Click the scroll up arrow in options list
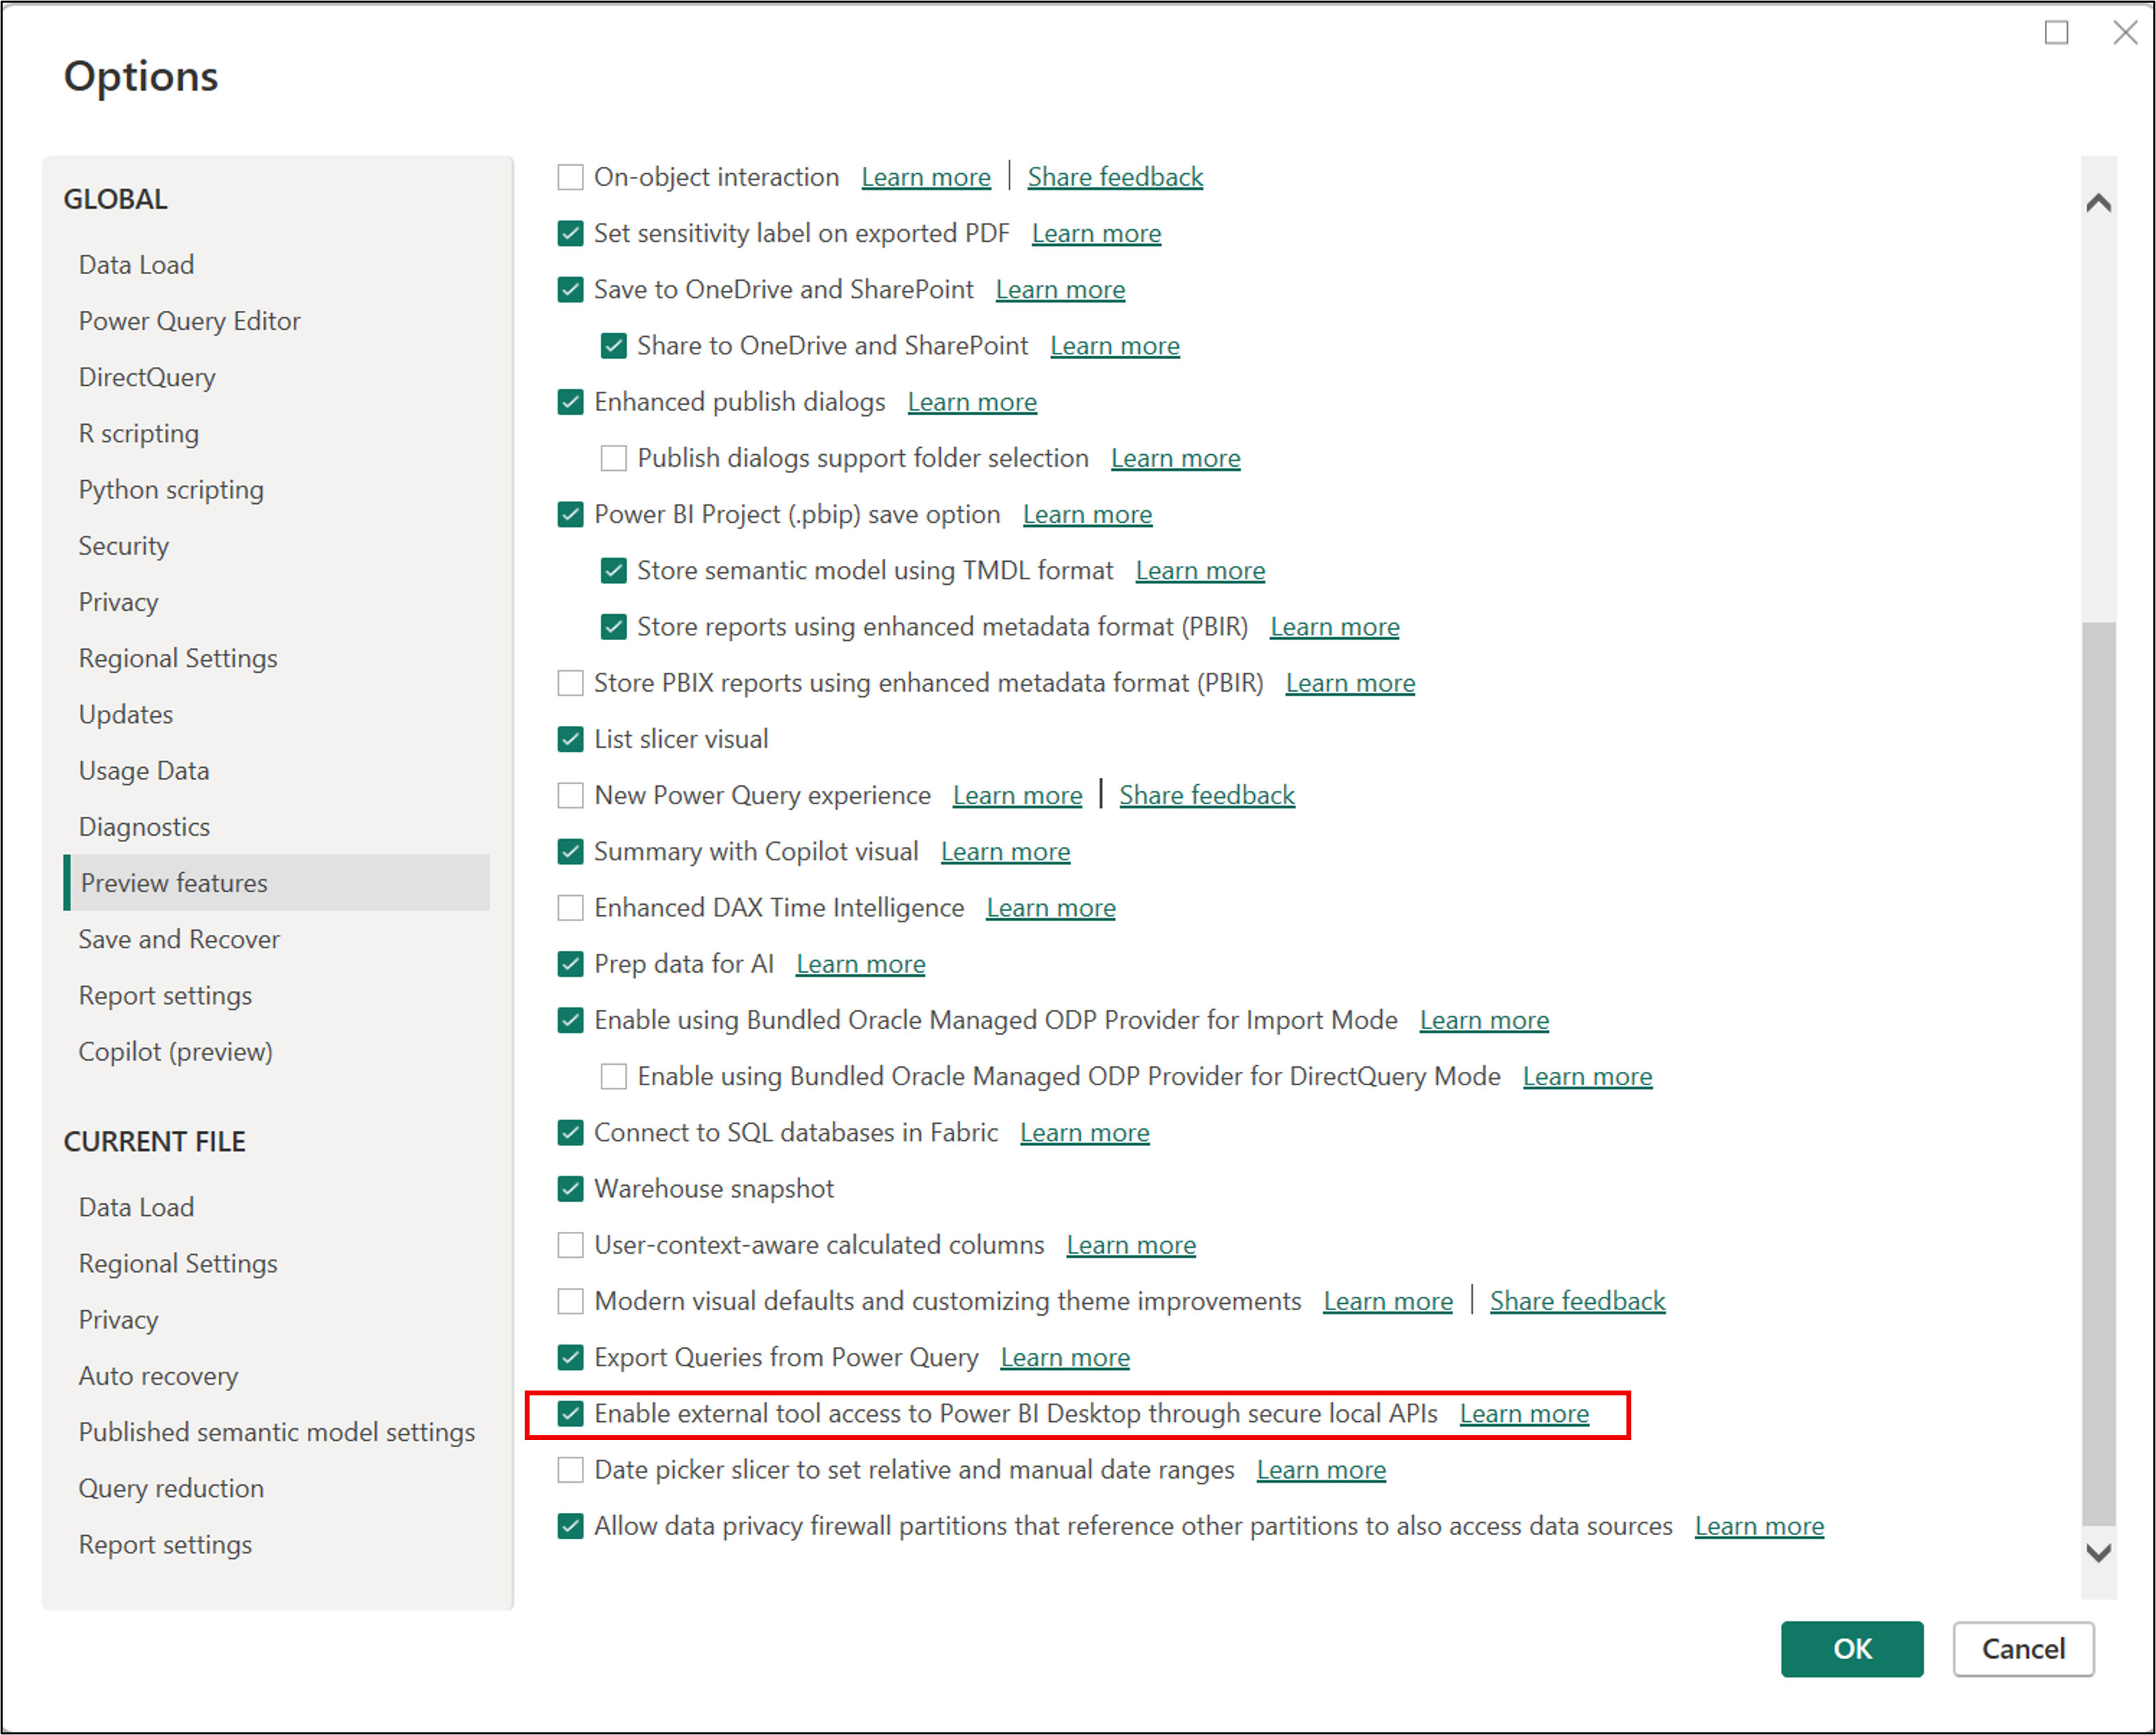Screen dimensions: 2156x1735 [x=2099, y=203]
